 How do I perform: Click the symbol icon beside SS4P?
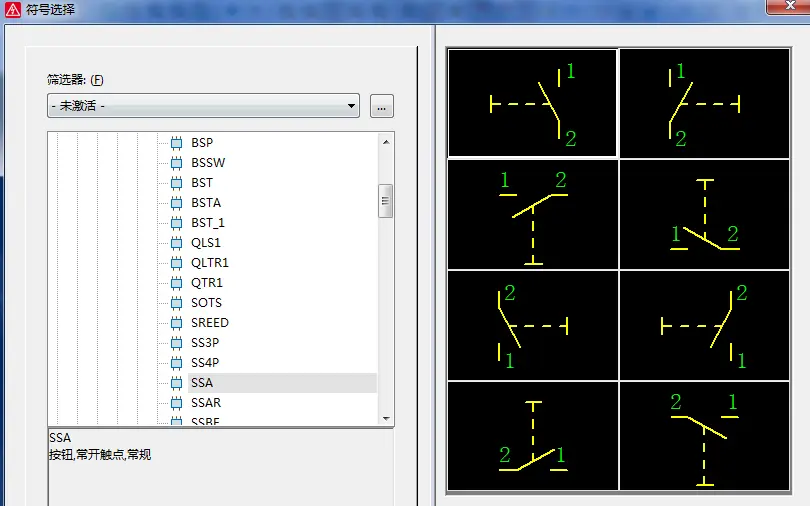coord(177,363)
